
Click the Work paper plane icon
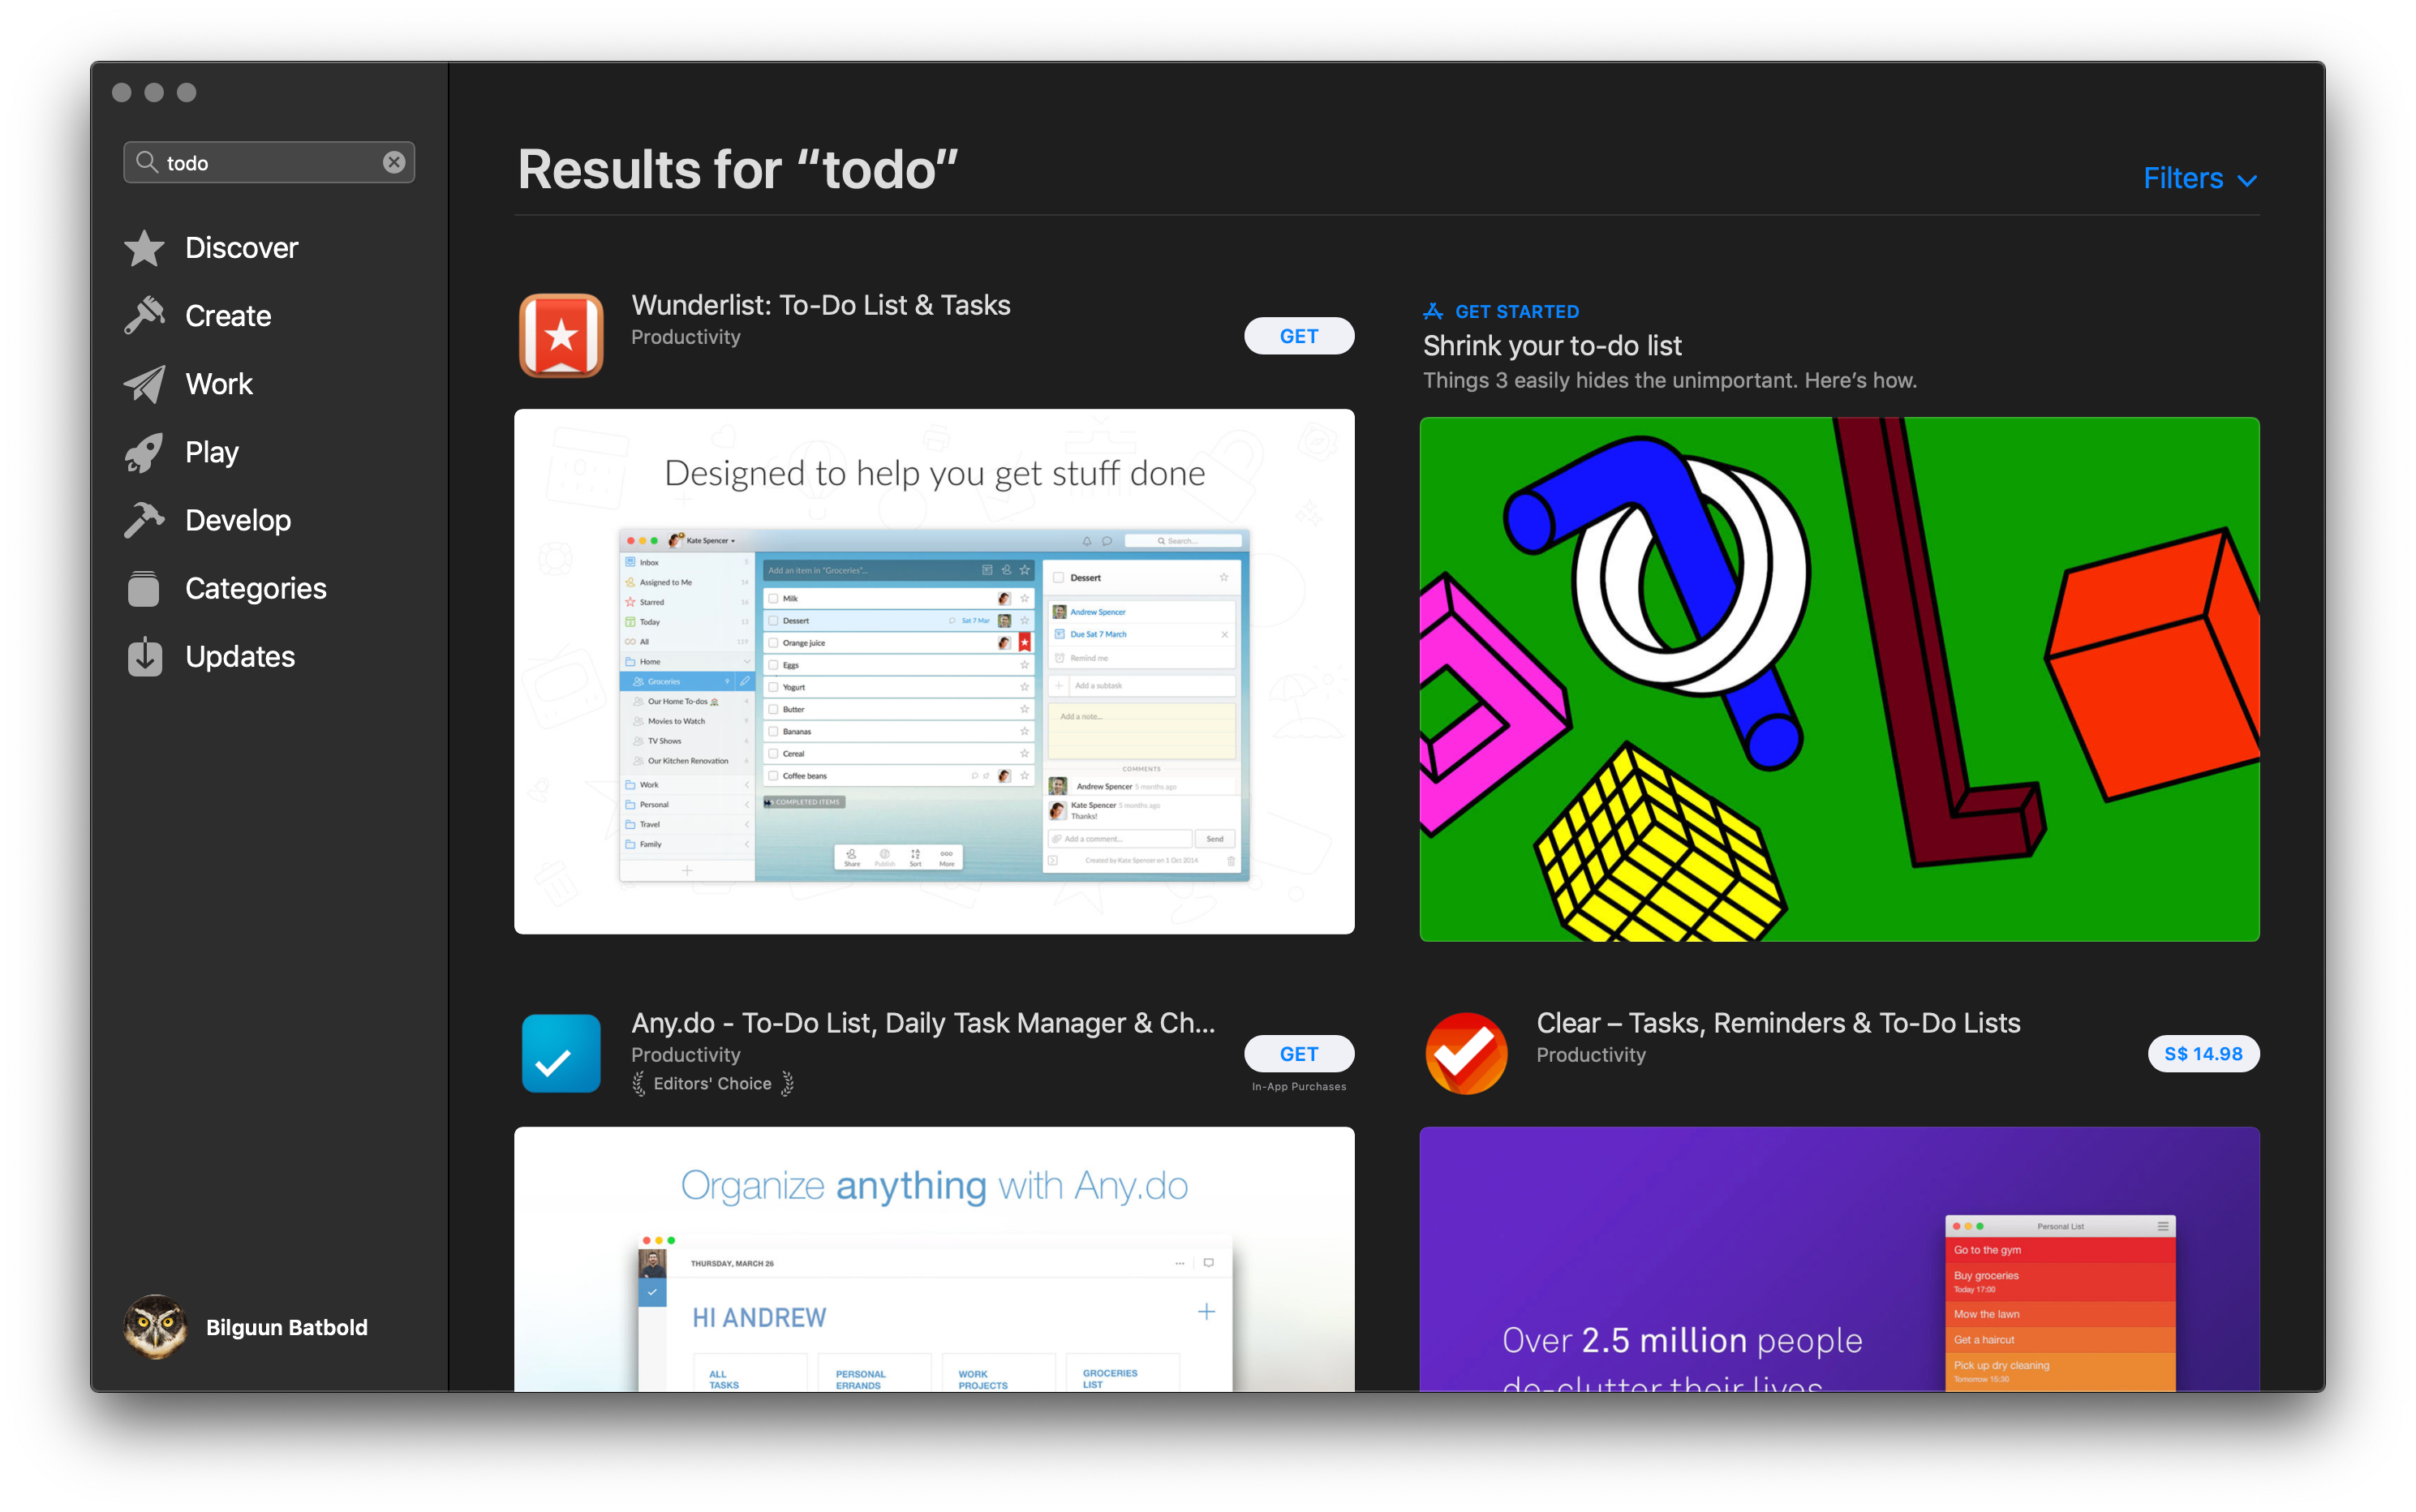point(144,384)
